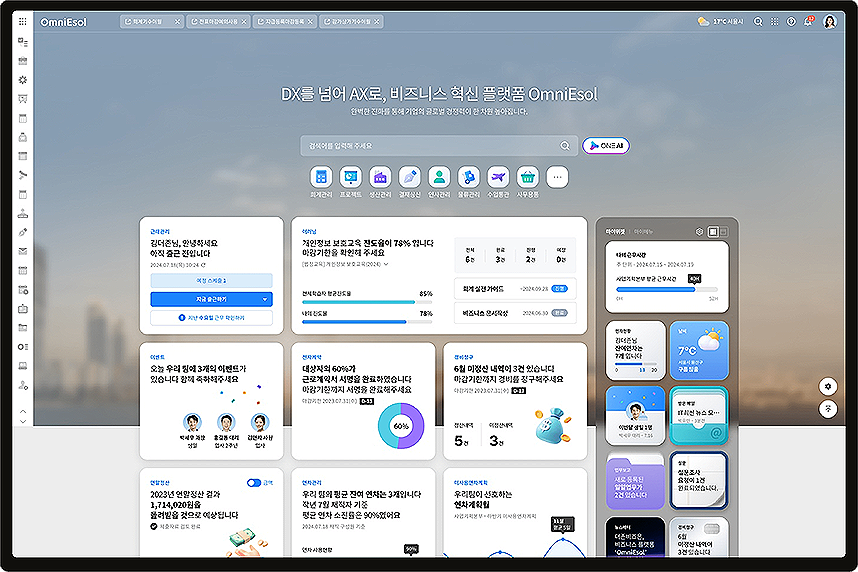Focus the central search input field

click(439, 146)
